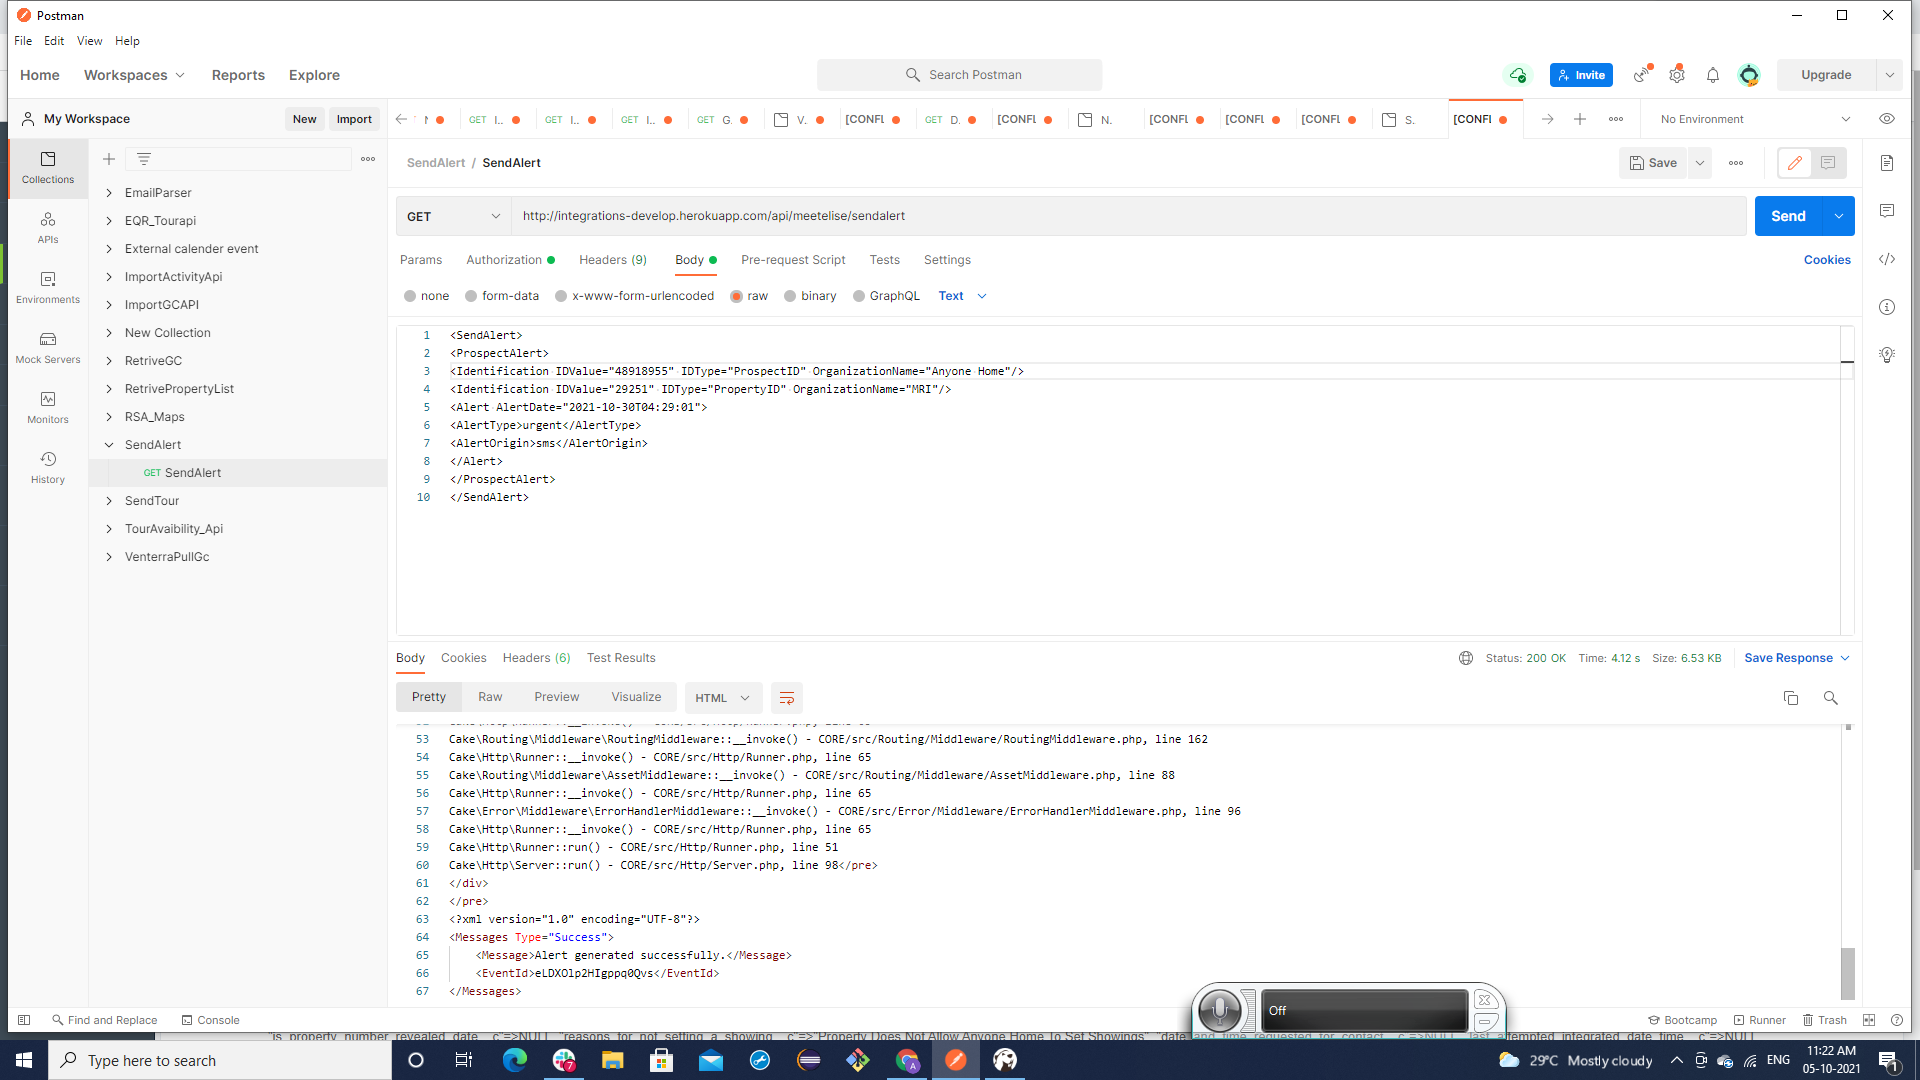Select x-www-form-urlencoded body type
The image size is (1920, 1080).
(x=635, y=296)
